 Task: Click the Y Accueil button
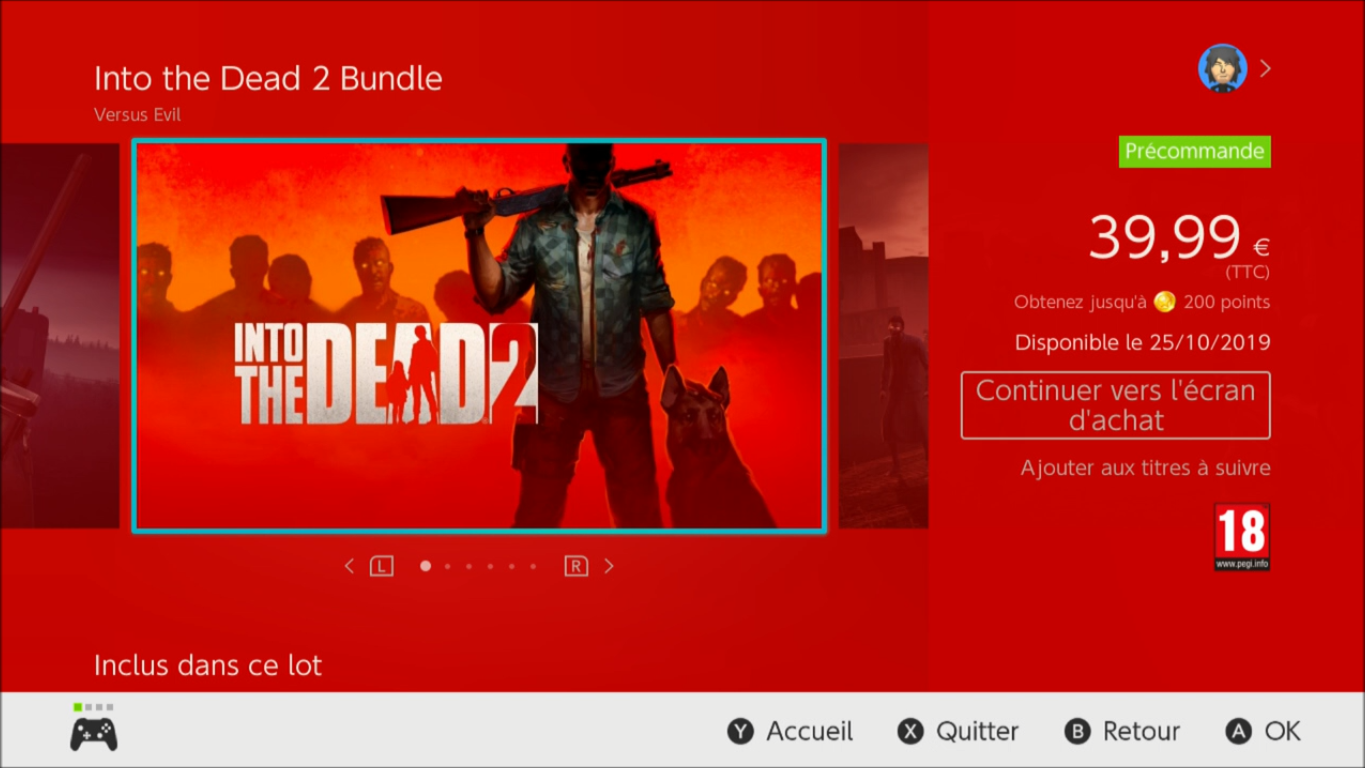coord(790,731)
